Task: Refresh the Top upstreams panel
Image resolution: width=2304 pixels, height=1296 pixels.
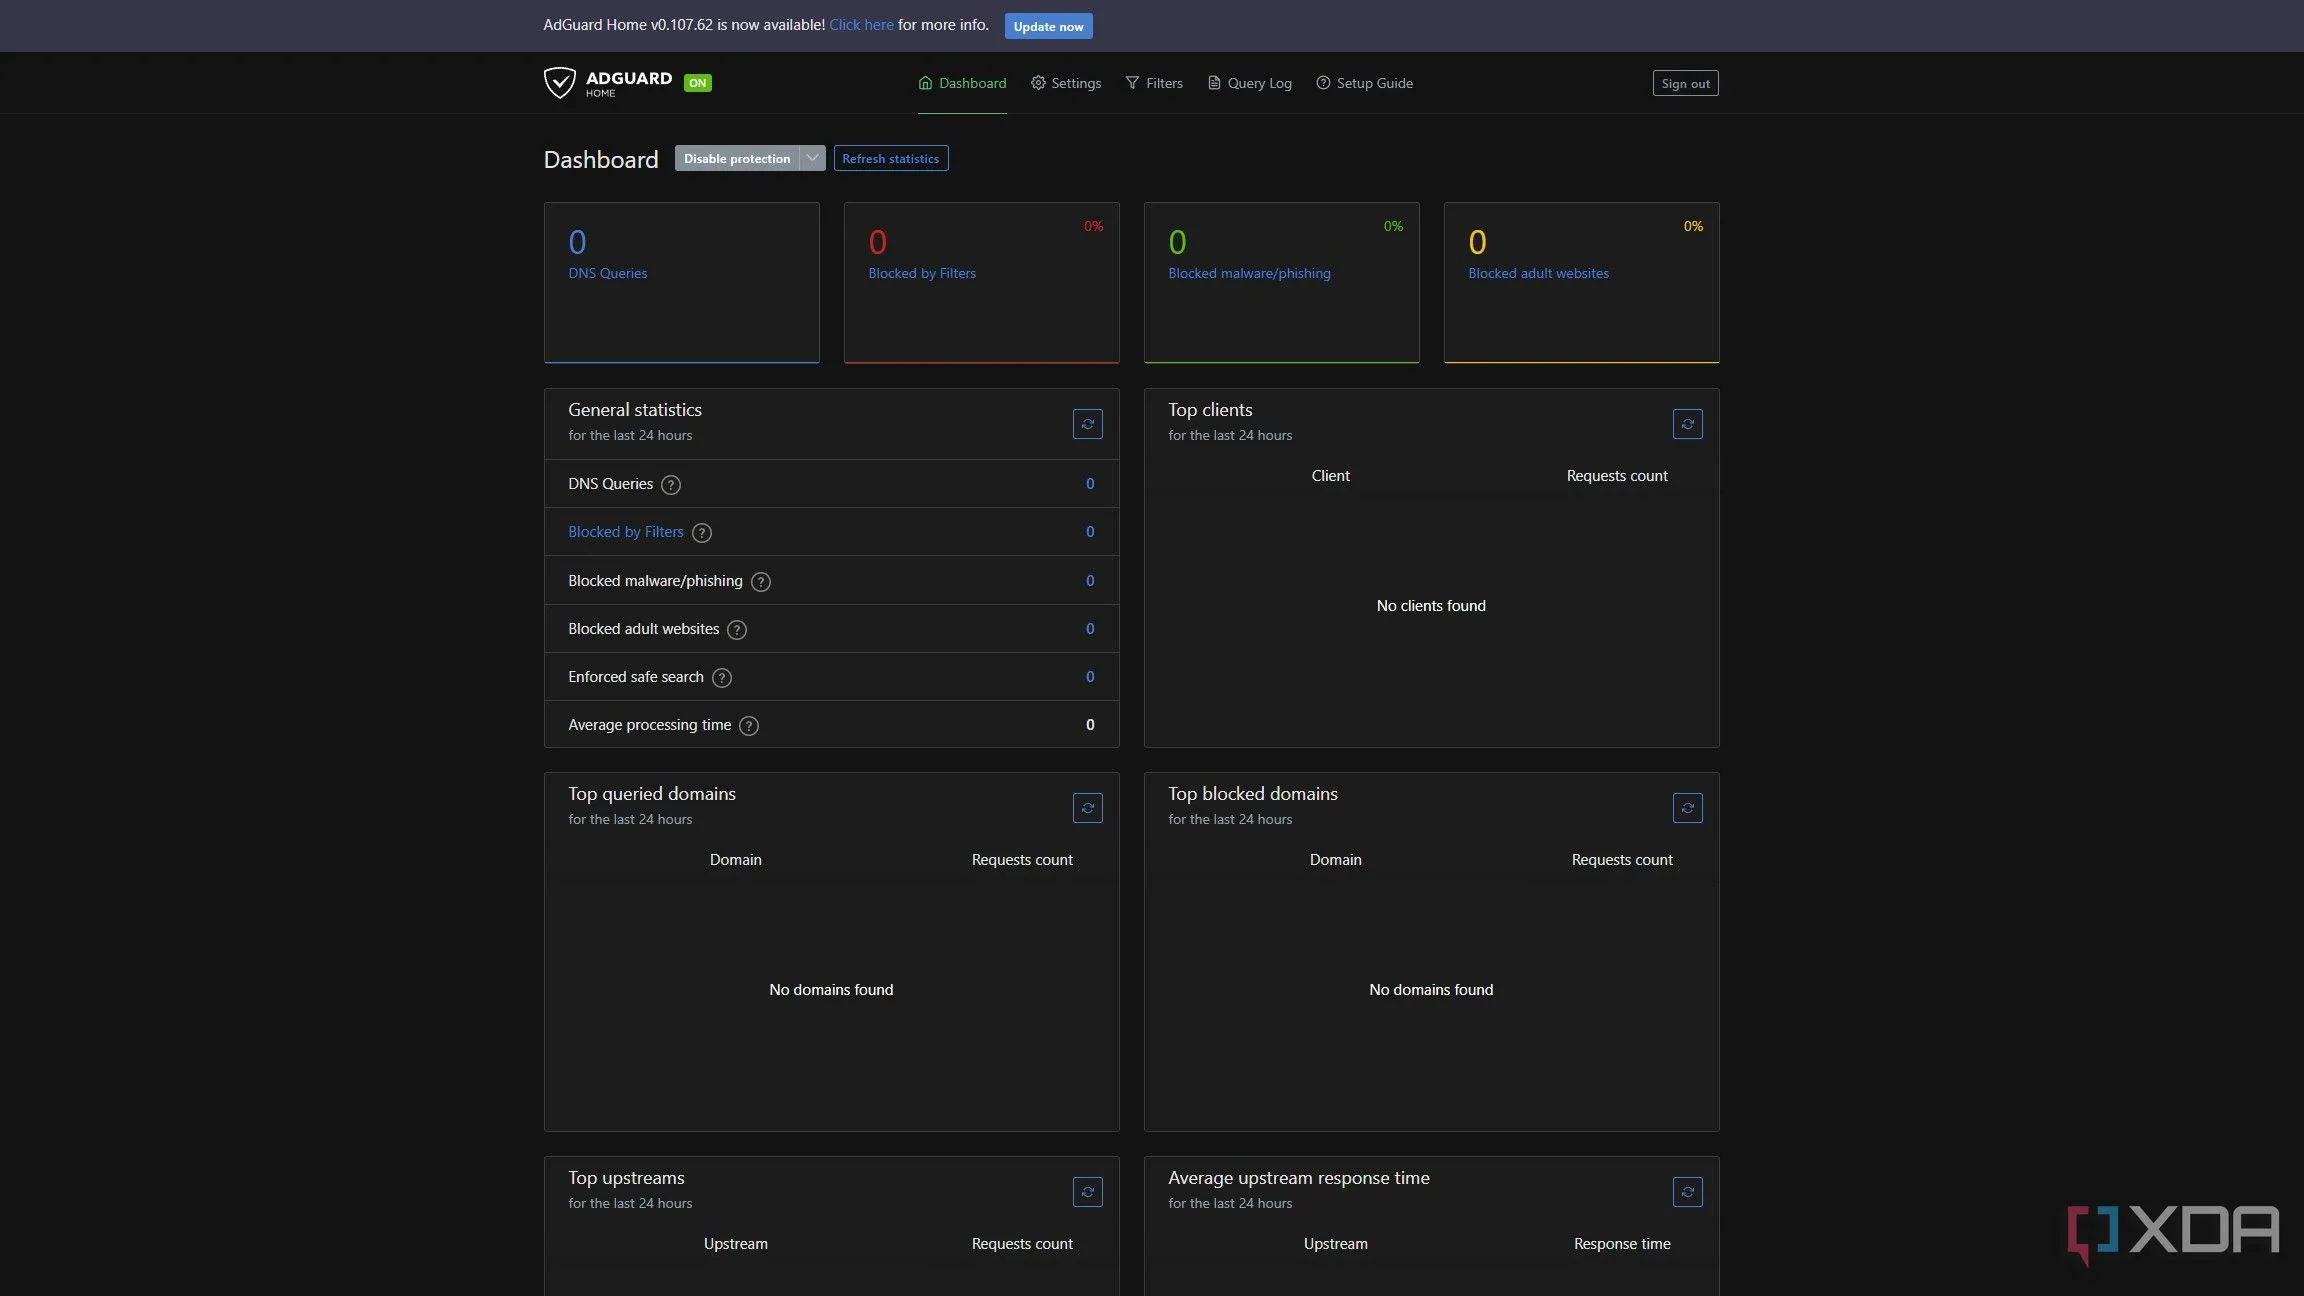Action: [1087, 1192]
